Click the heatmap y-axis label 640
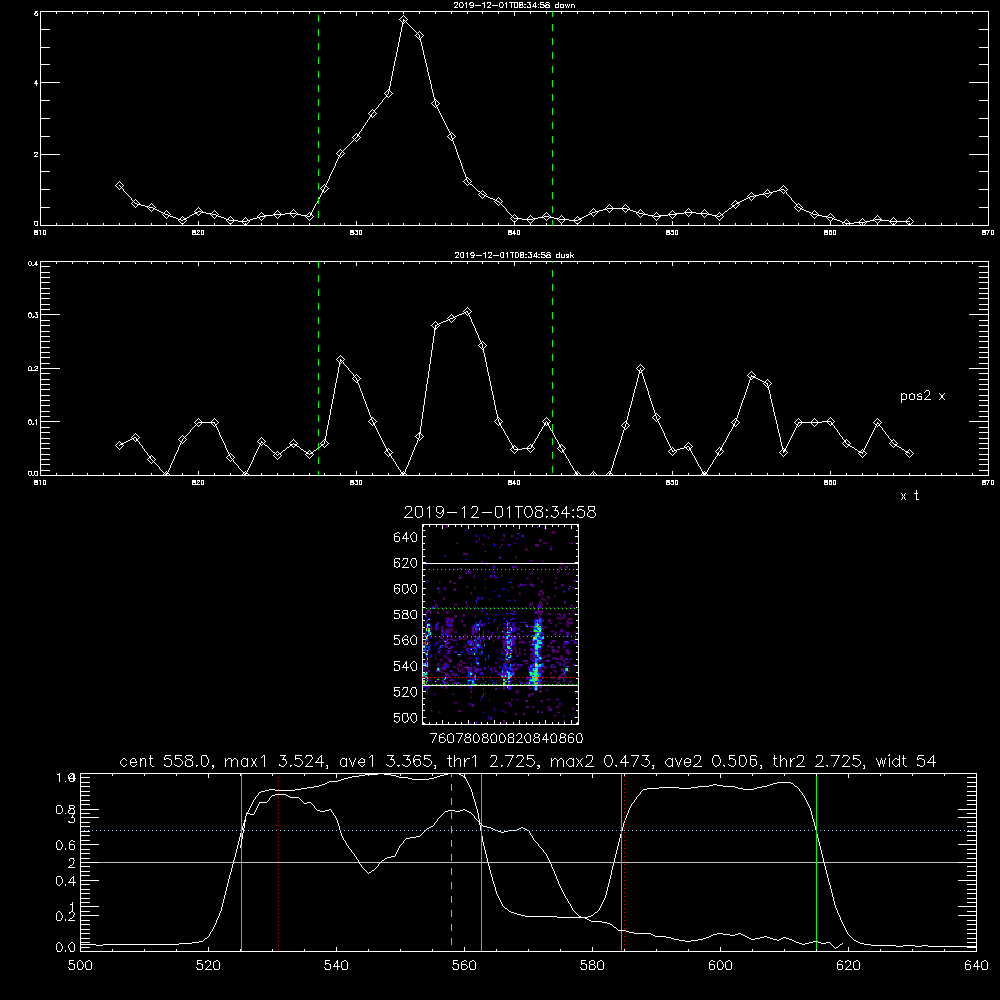Screen dimensions: 1000x1000 point(406,538)
